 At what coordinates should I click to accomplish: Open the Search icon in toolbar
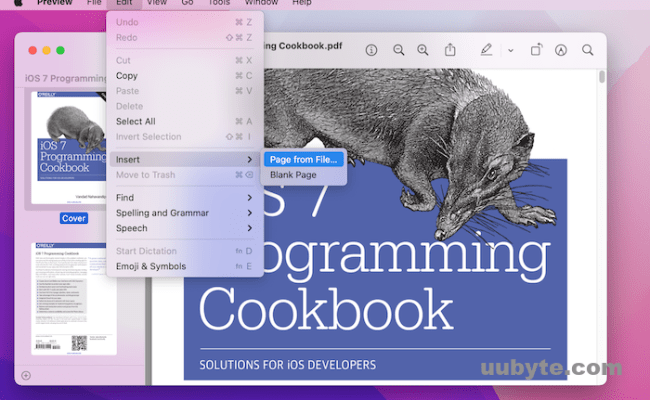point(587,50)
